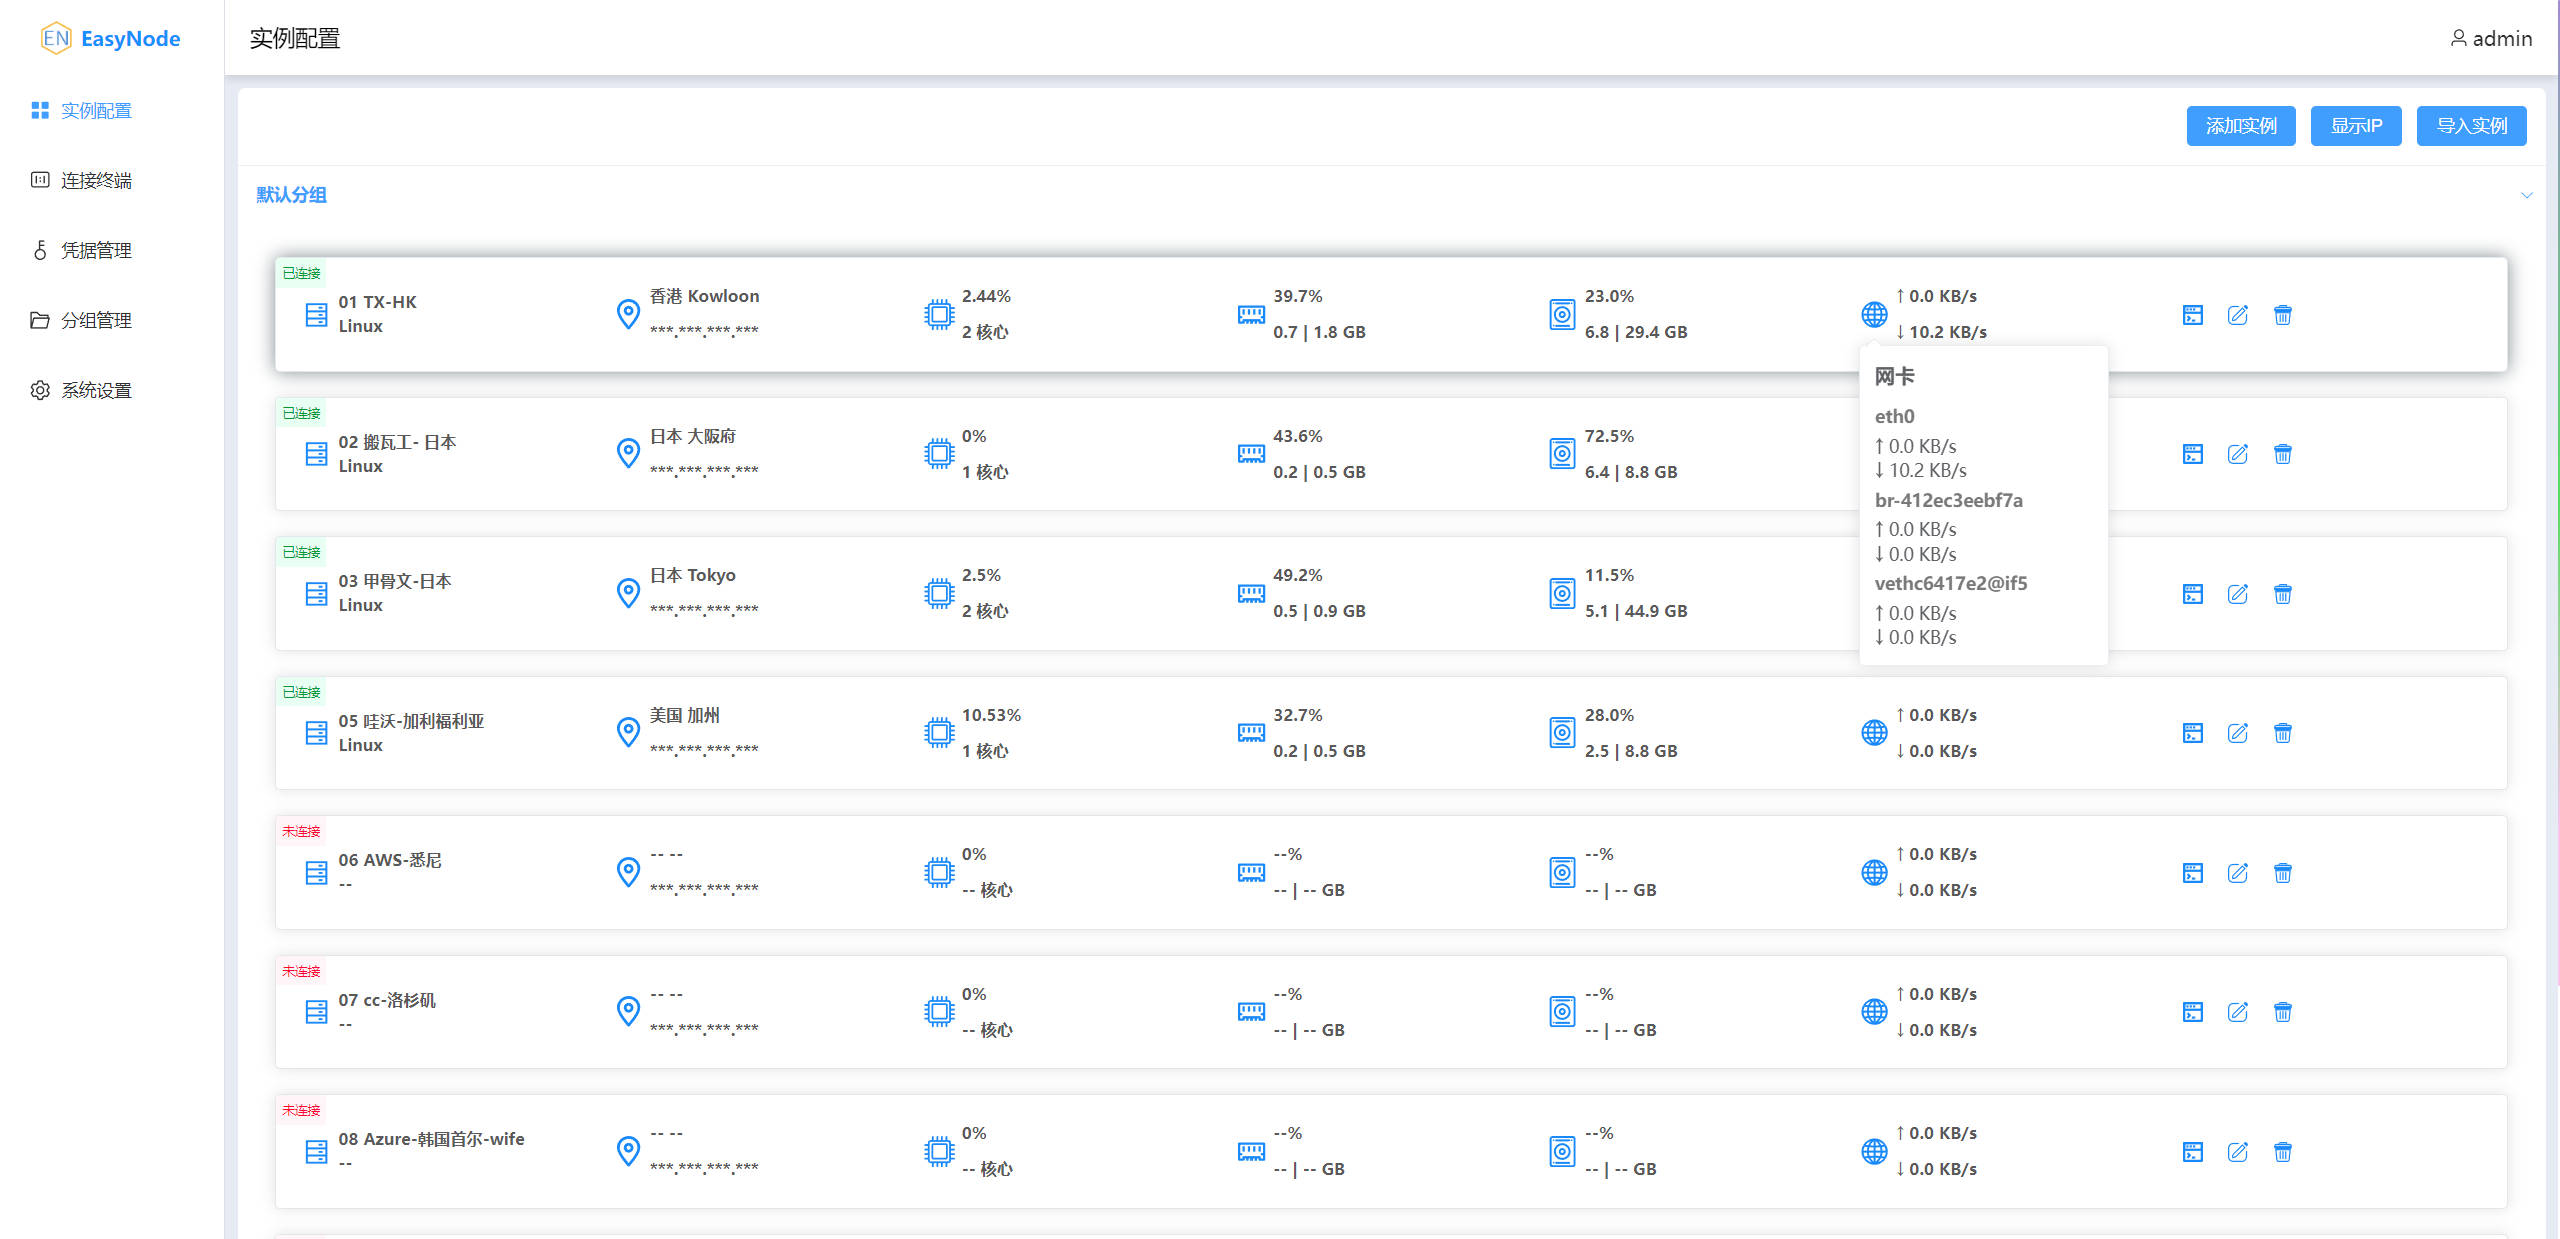The height and width of the screenshot is (1239, 2560).
Task: Click the 添加实例 button
Action: tap(2241, 126)
